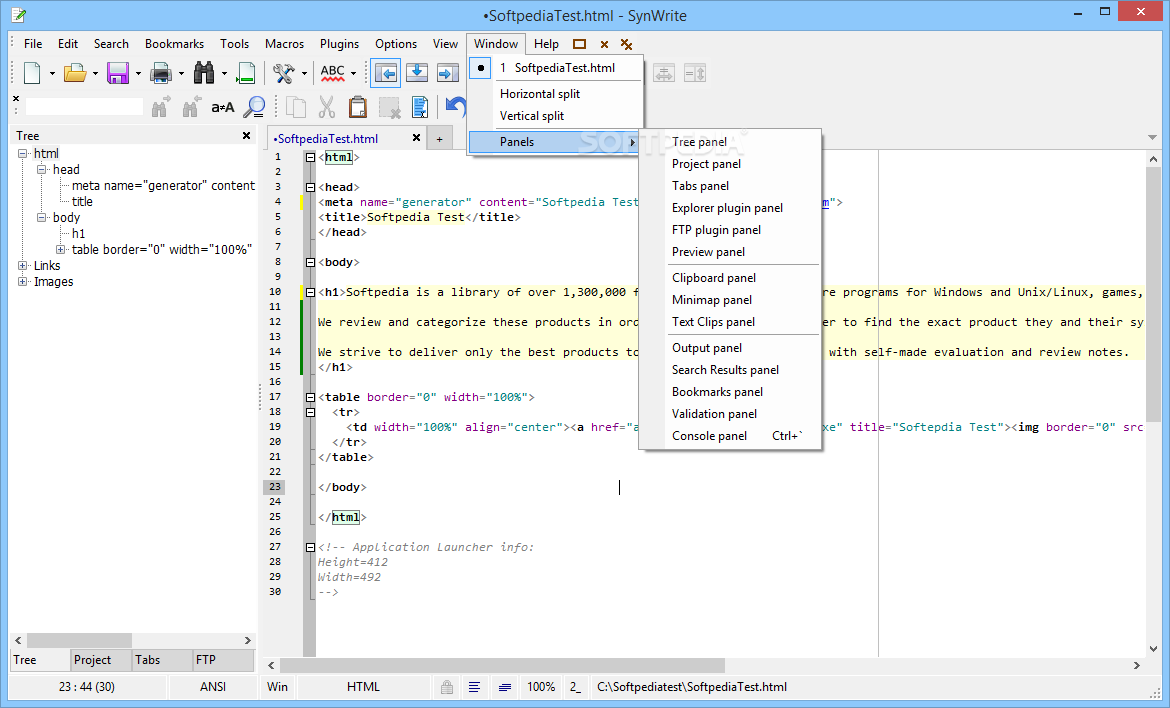The width and height of the screenshot is (1170, 708).
Task: Click the Save floppy disk icon
Action: [118, 73]
